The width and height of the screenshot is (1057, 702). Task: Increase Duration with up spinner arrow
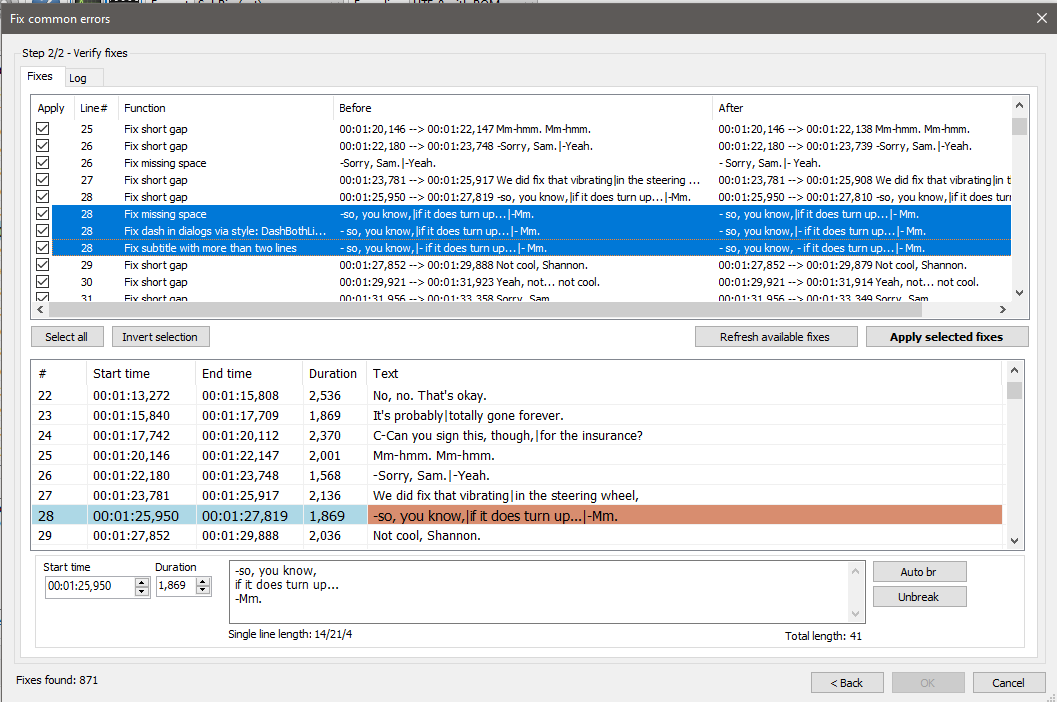pos(203,581)
